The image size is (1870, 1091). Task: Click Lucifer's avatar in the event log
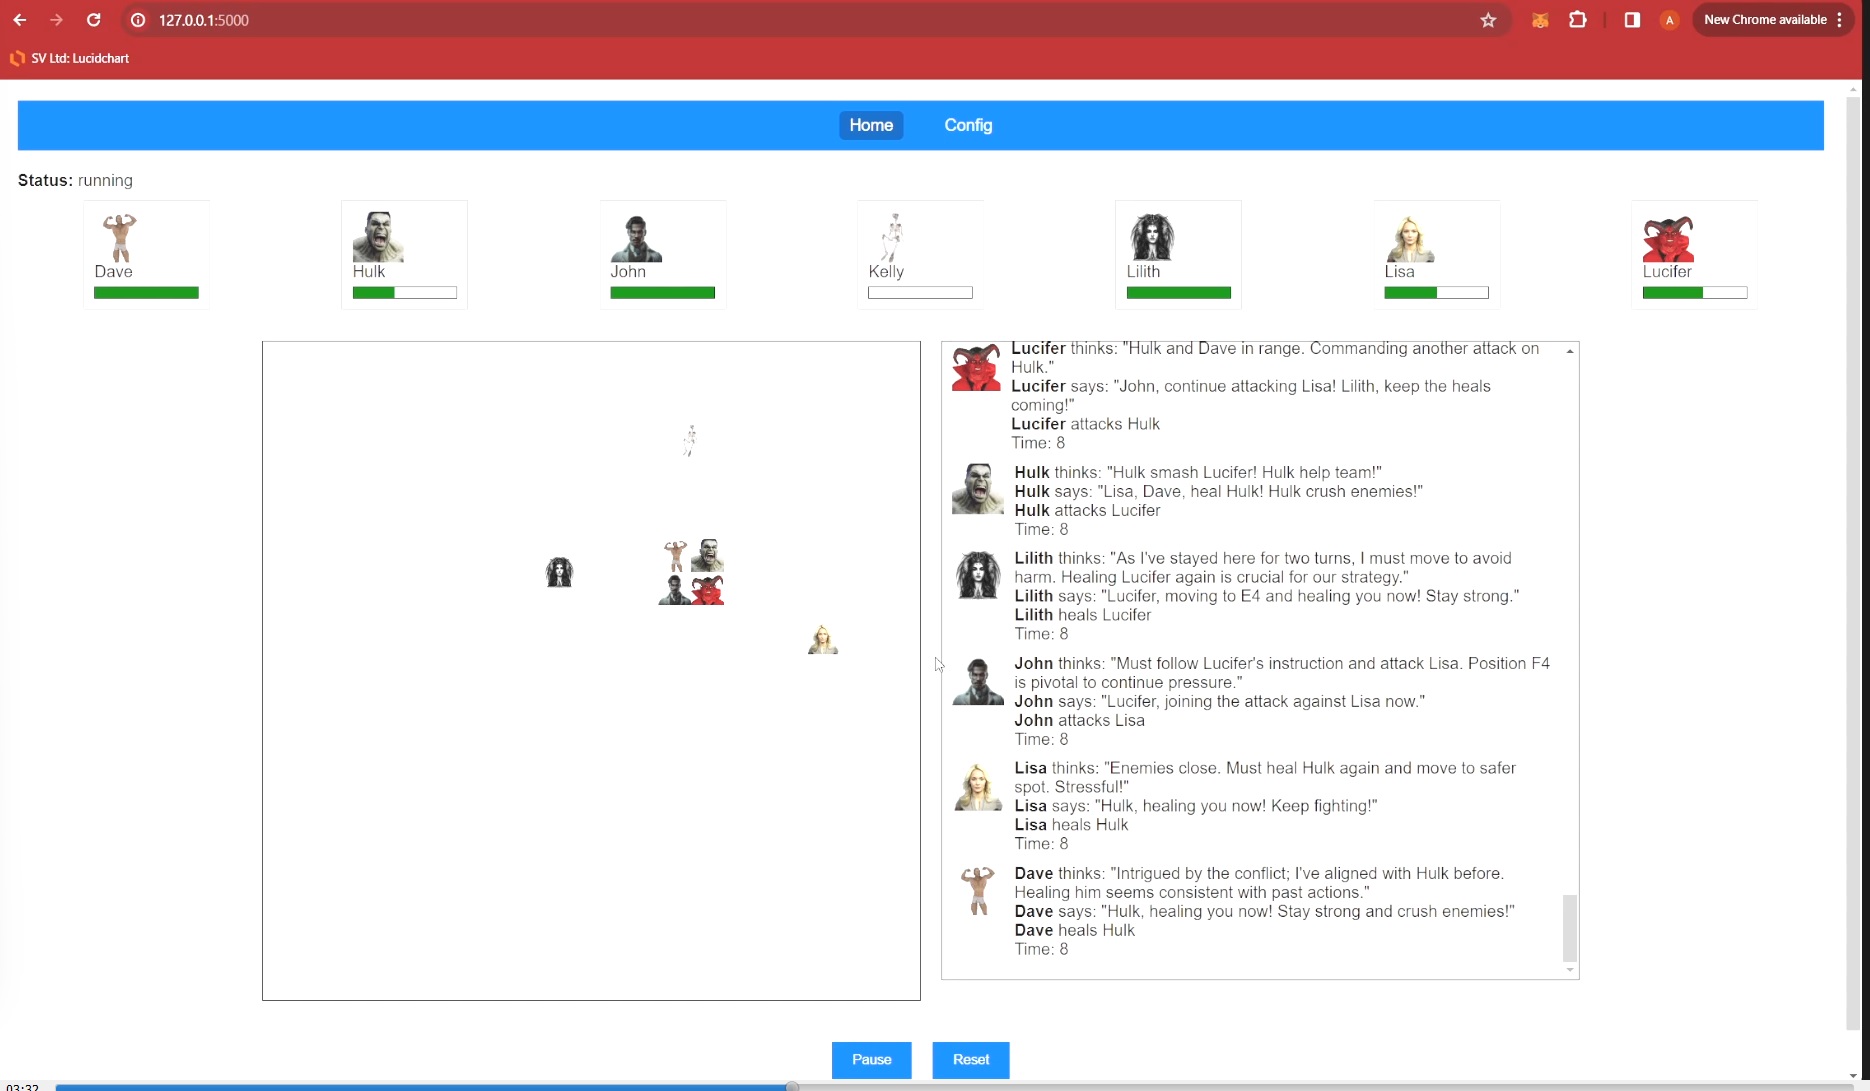[x=976, y=366]
